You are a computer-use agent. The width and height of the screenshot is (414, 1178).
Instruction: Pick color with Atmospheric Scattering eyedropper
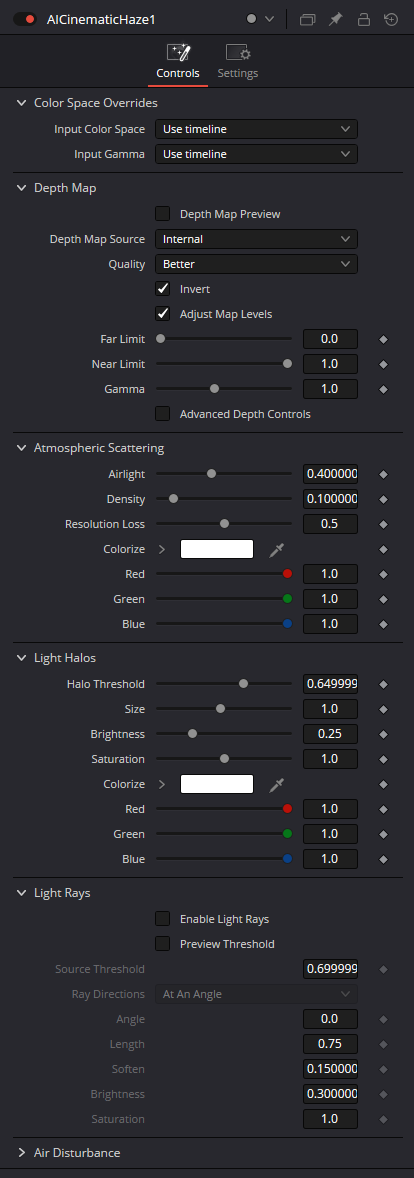(x=277, y=549)
